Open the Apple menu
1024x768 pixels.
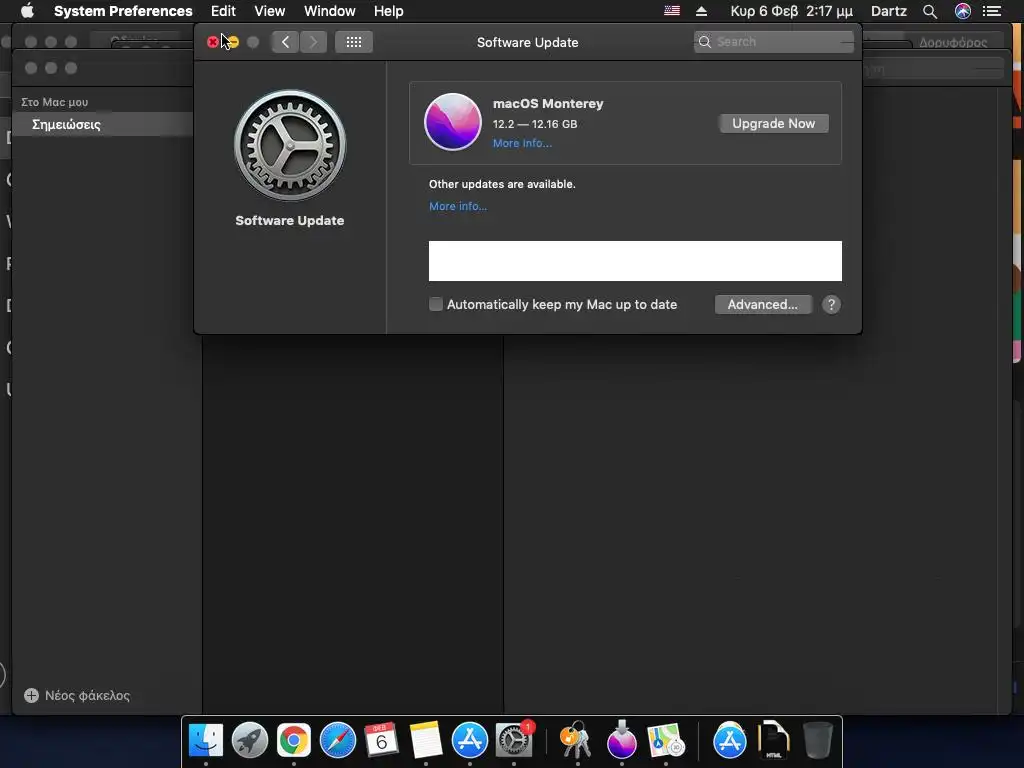click(x=27, y=11)
